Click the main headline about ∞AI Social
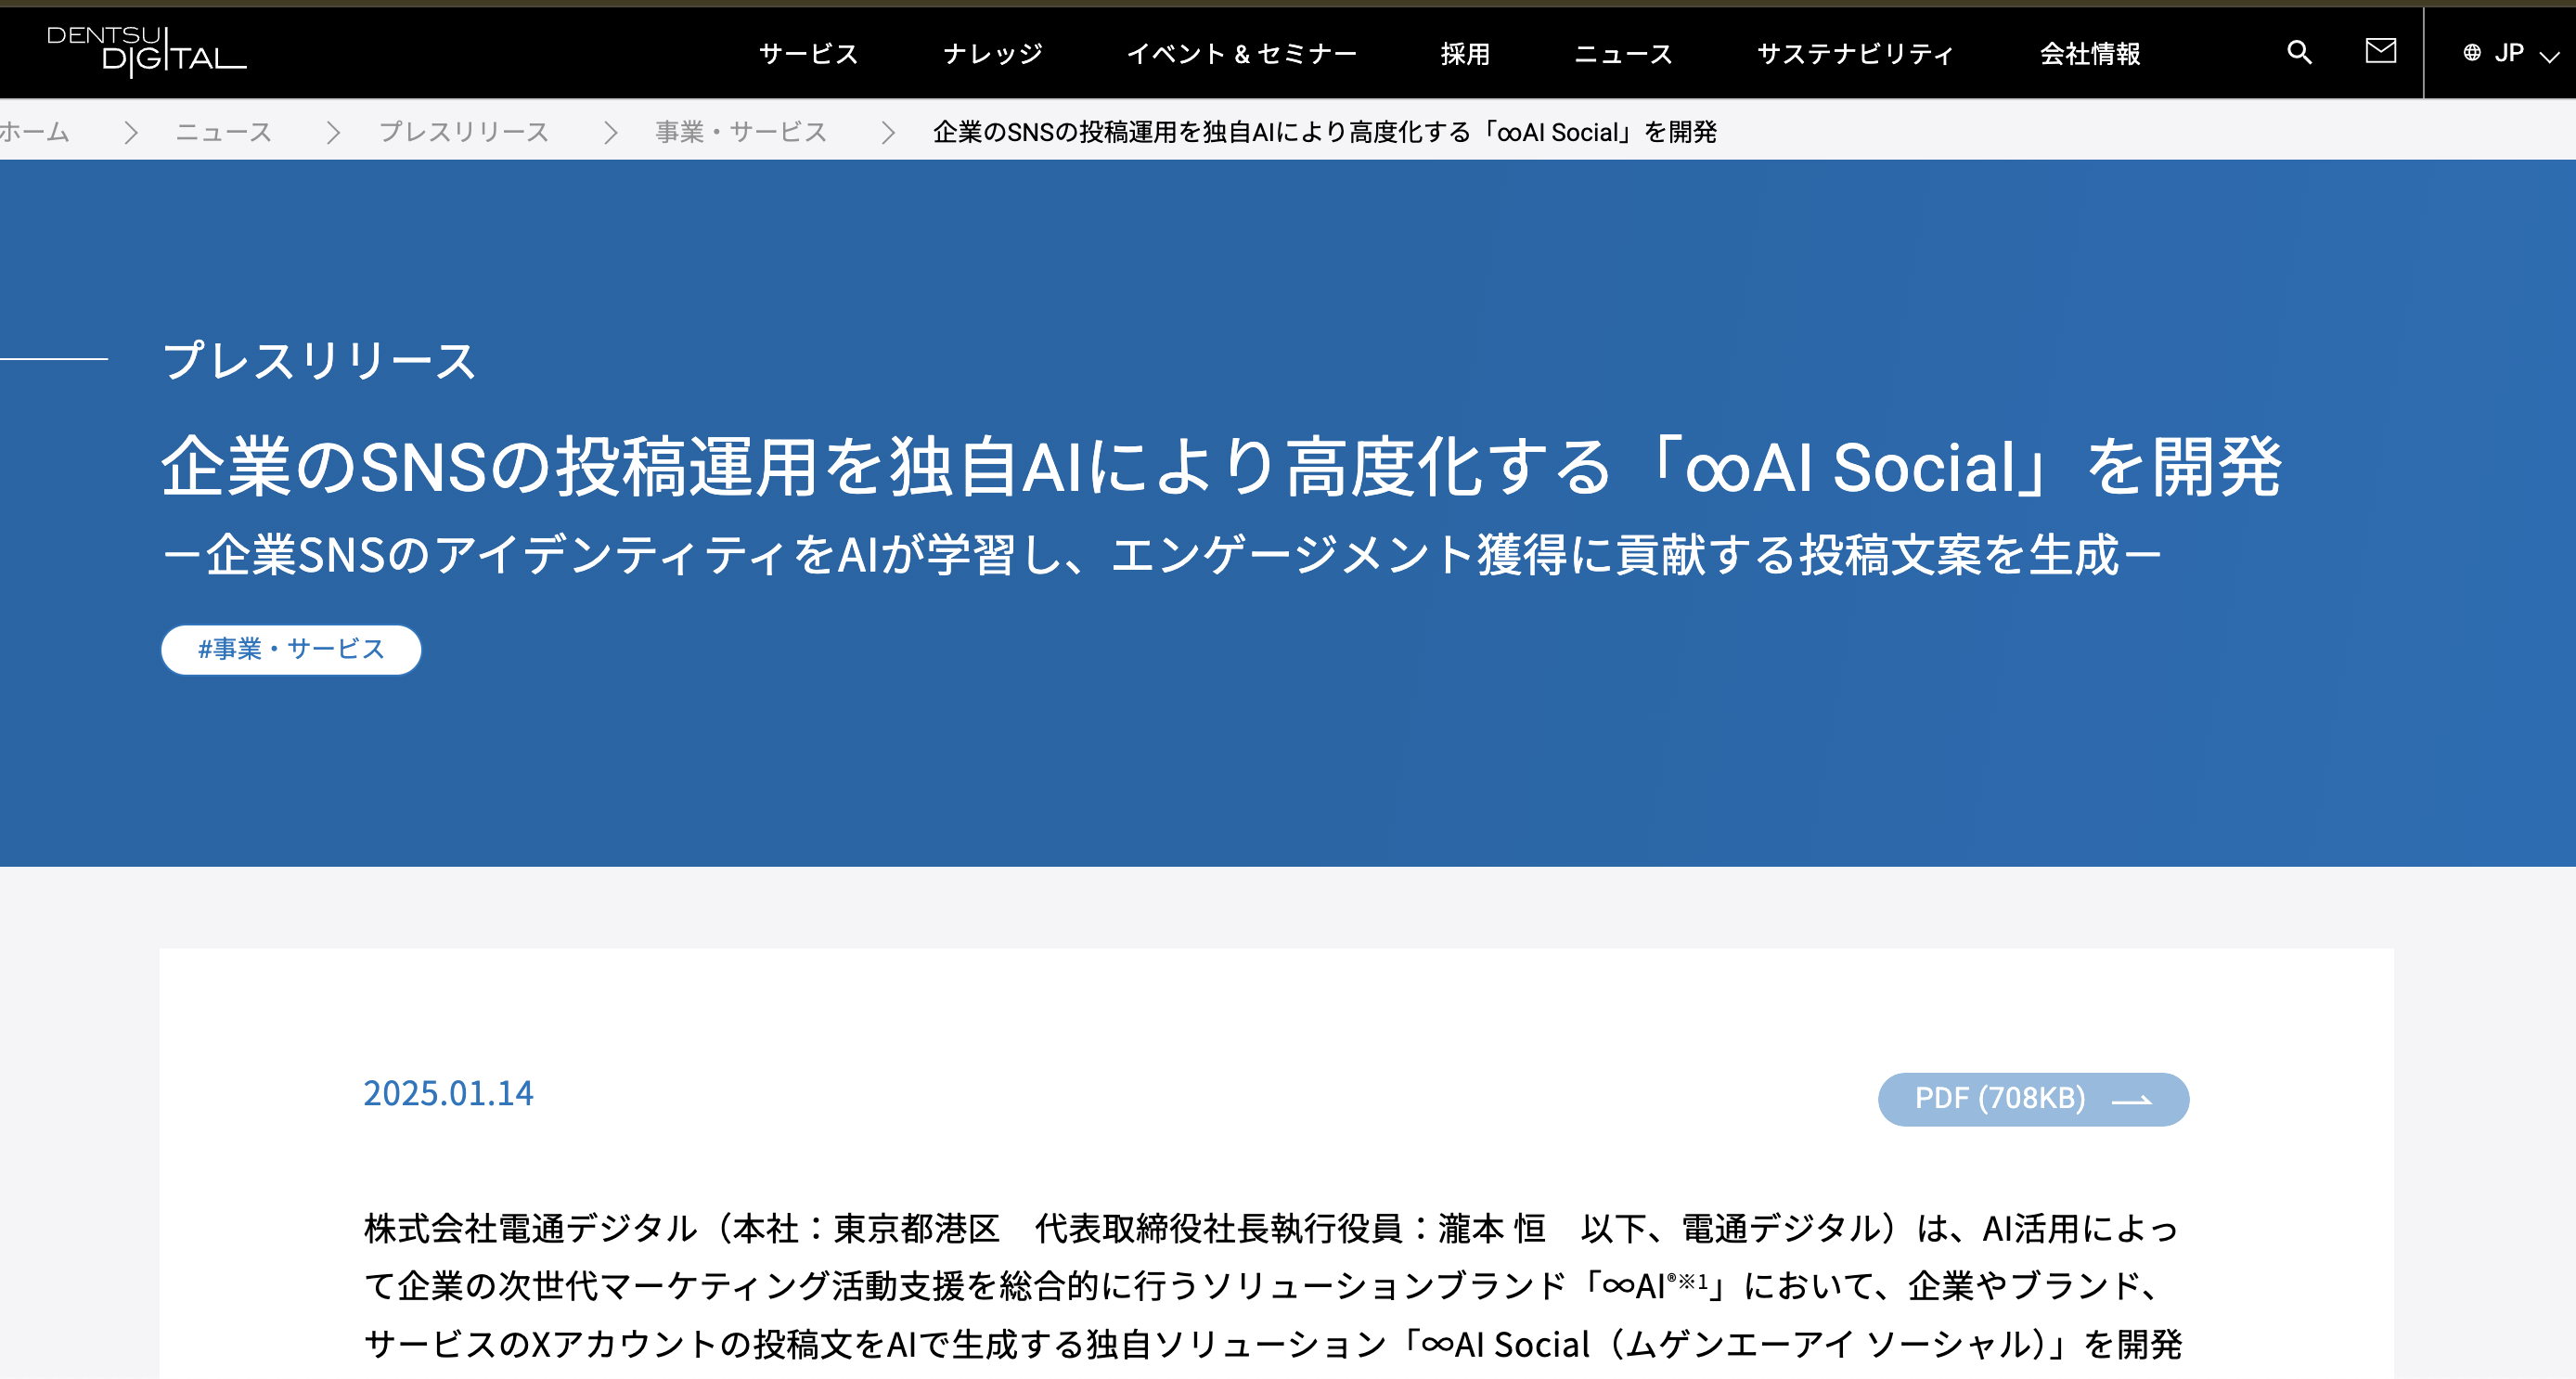This screenshot has width=2576, height=1379. coord(1221,466)
